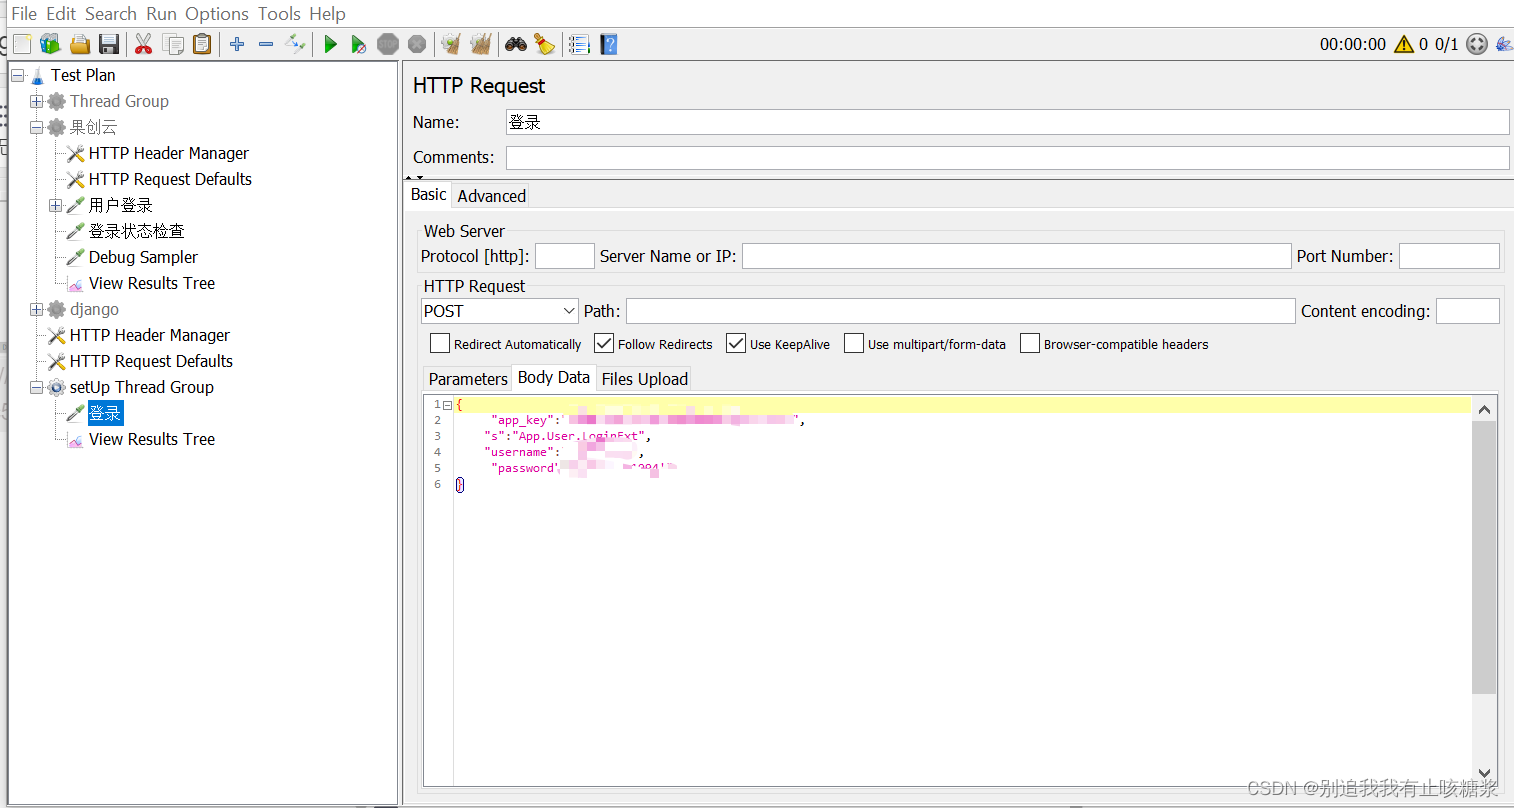
Task: Click the Paste clipboard icon
Action: tap(202, 44)
